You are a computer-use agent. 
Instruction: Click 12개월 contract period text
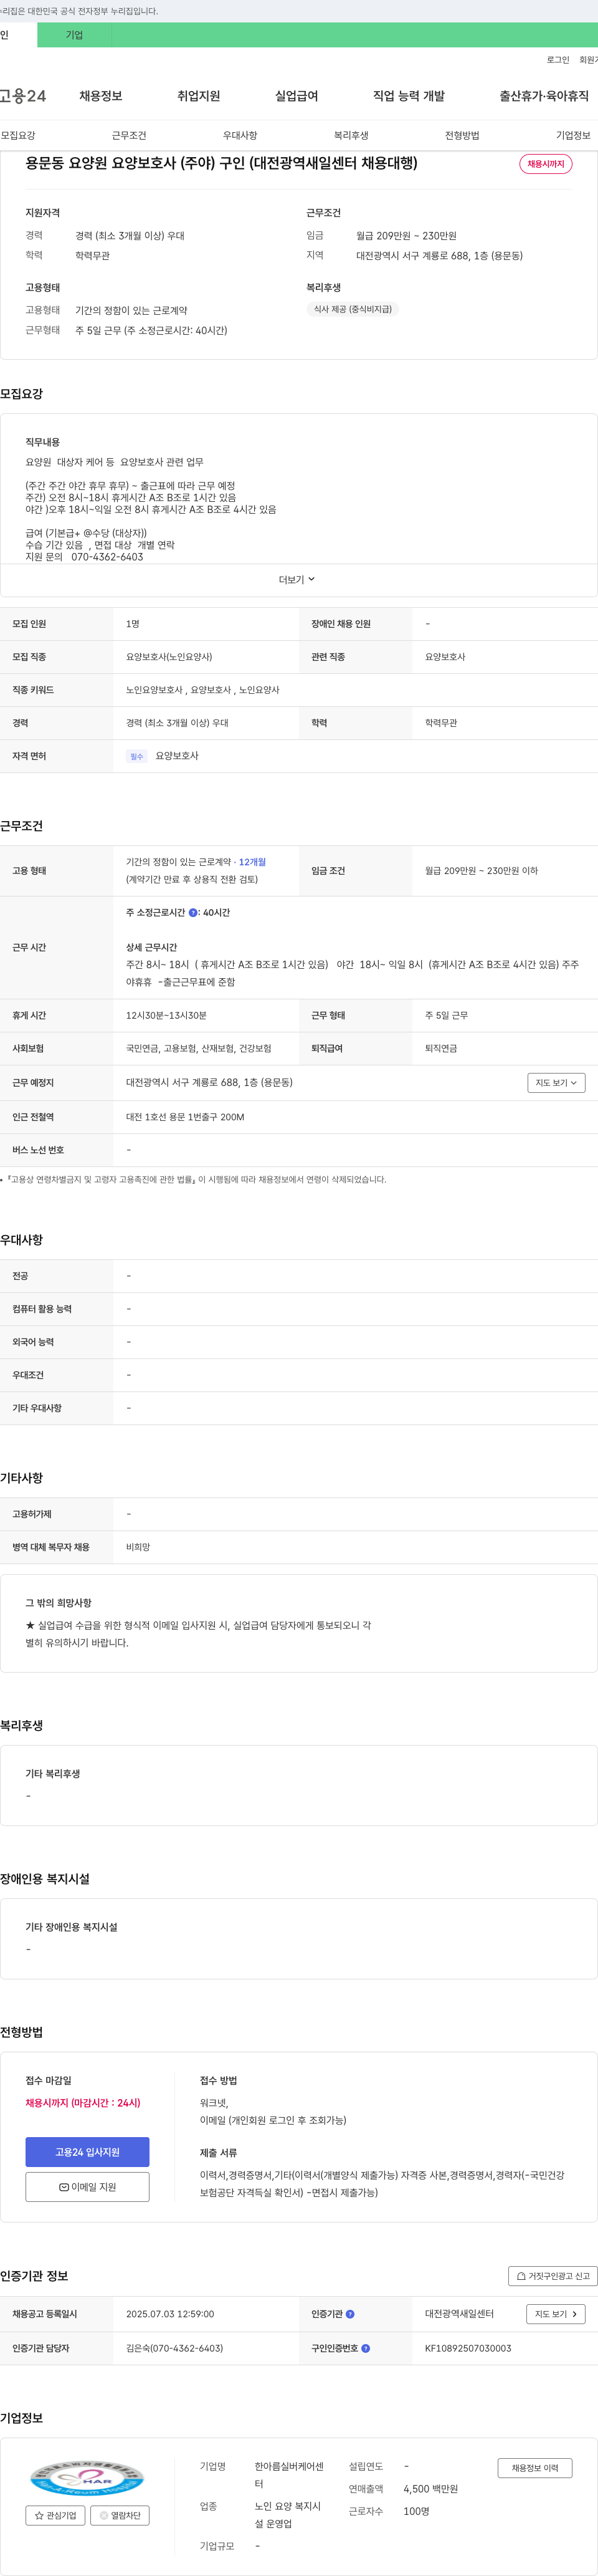click(x=252, y=862)
